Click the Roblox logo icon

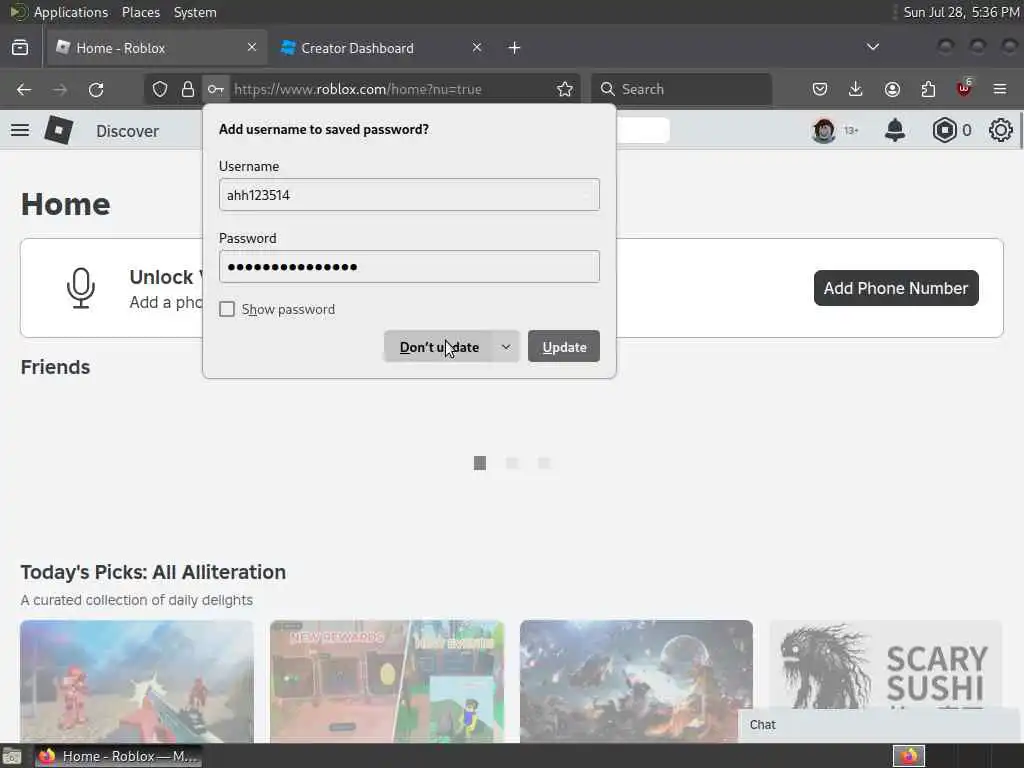(59, 129)
